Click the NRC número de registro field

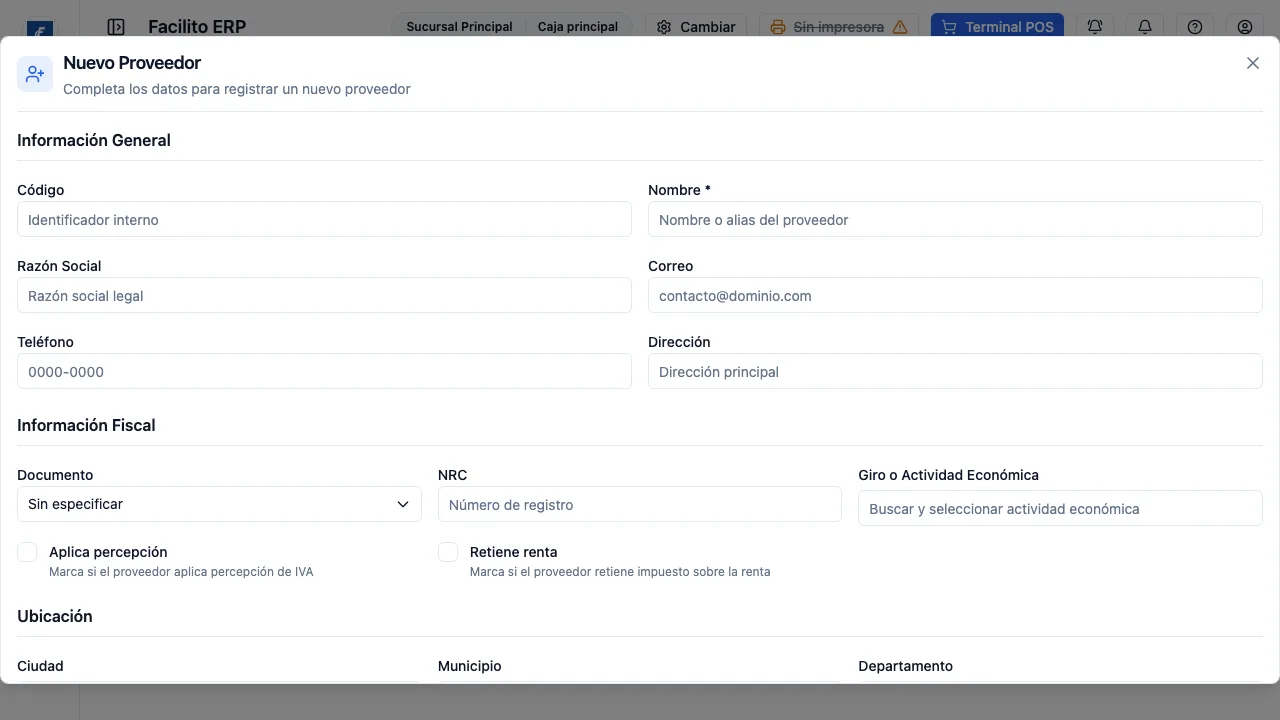pos(640,504)
